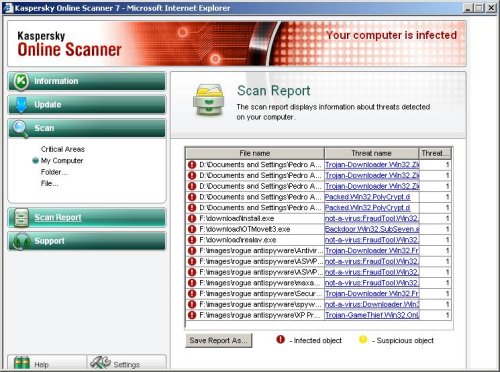Click the red infected icon for OTMoveIt3.exe row
This screenshot has width=500, height=372.
coord(192,229)
